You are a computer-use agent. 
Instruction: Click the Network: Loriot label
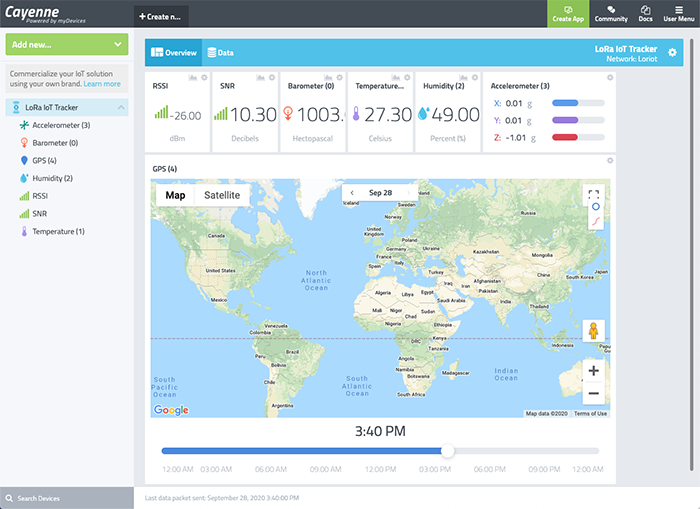tap(631, 59)
